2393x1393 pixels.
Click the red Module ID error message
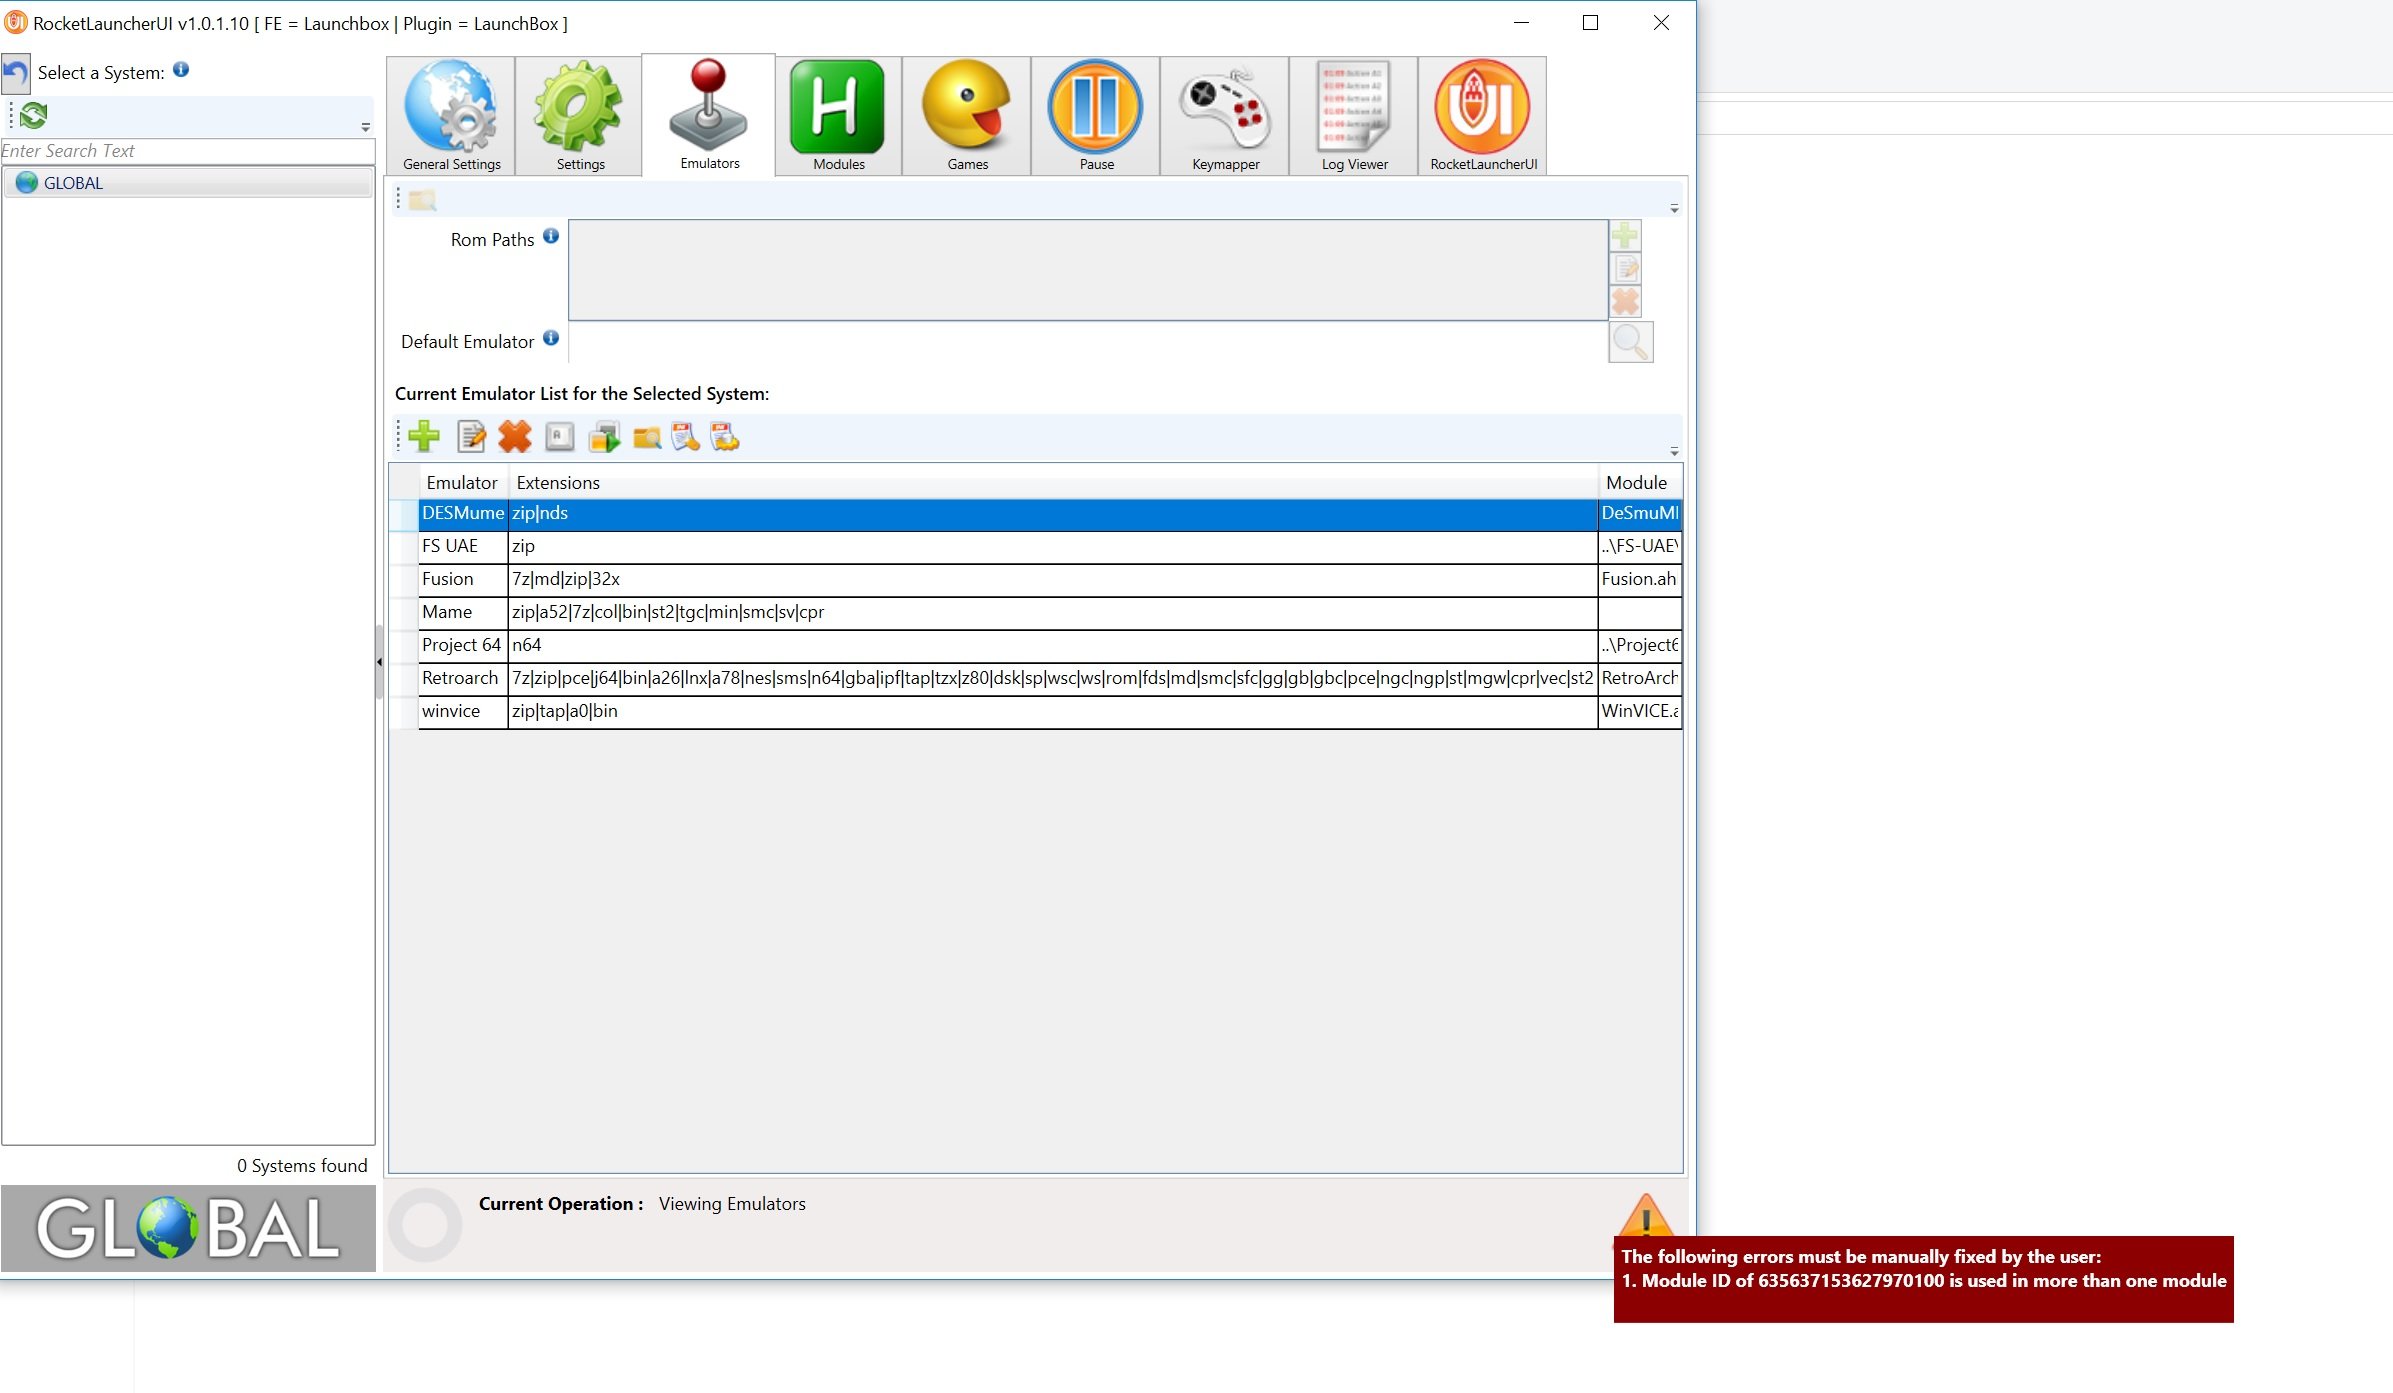click(1923, 1280)
